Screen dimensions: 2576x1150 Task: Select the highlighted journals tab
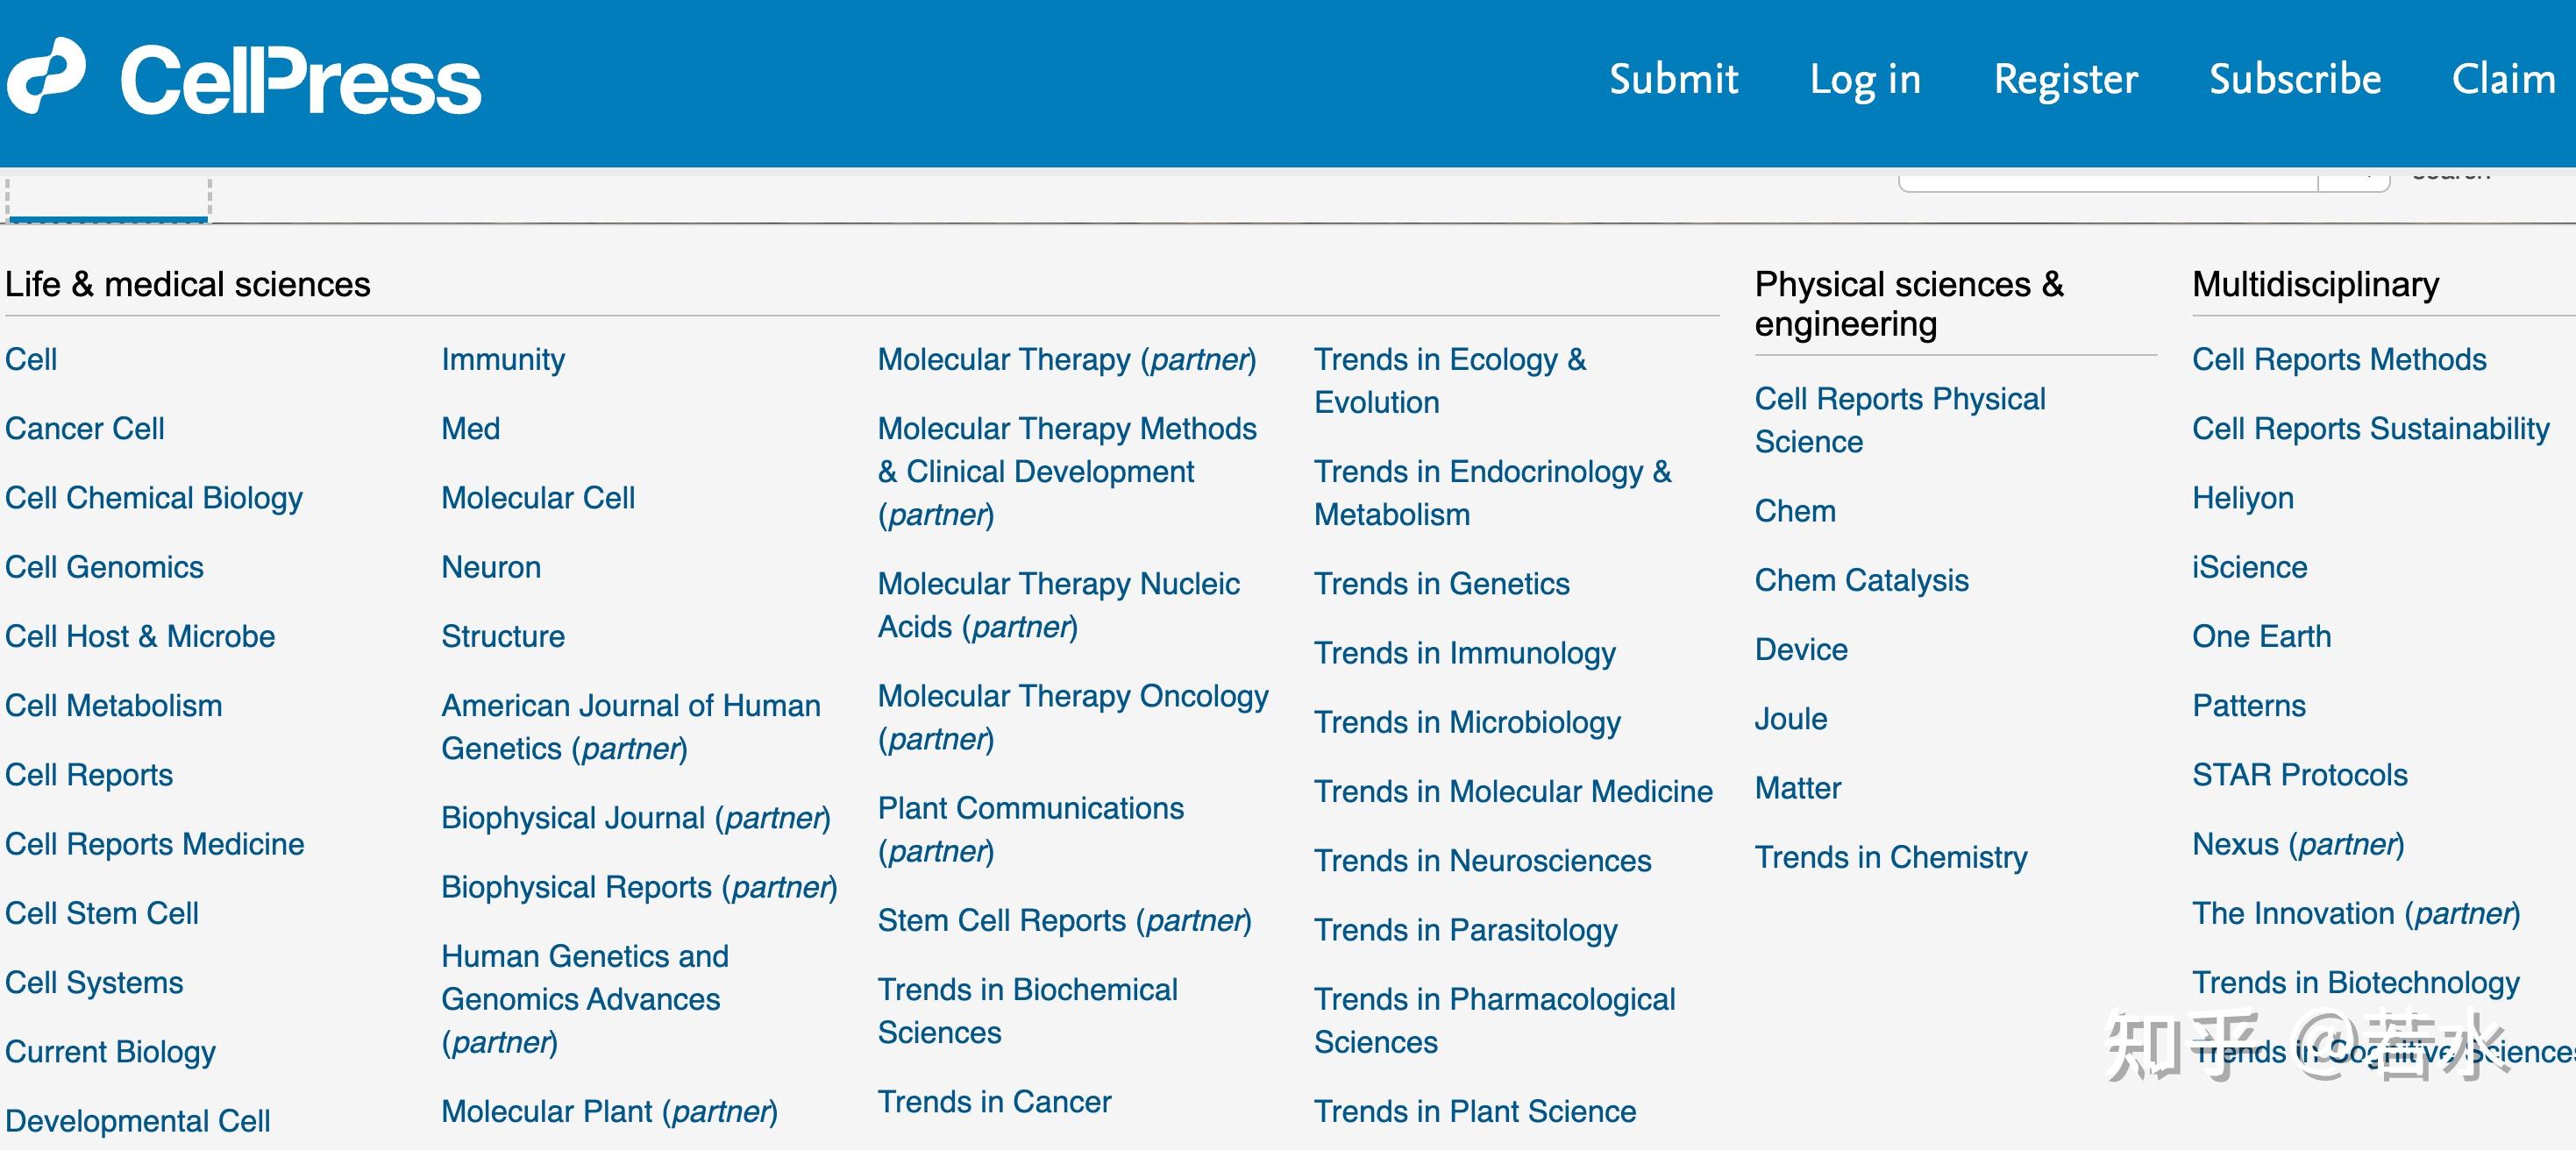[x=108, y=200]
